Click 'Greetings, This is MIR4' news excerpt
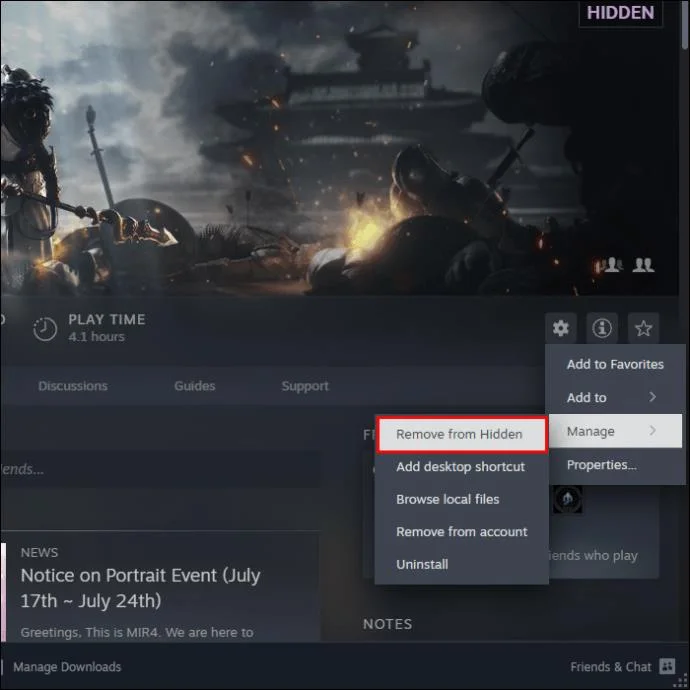The height and width of the screenshot is (690, 690). point(137,632)
